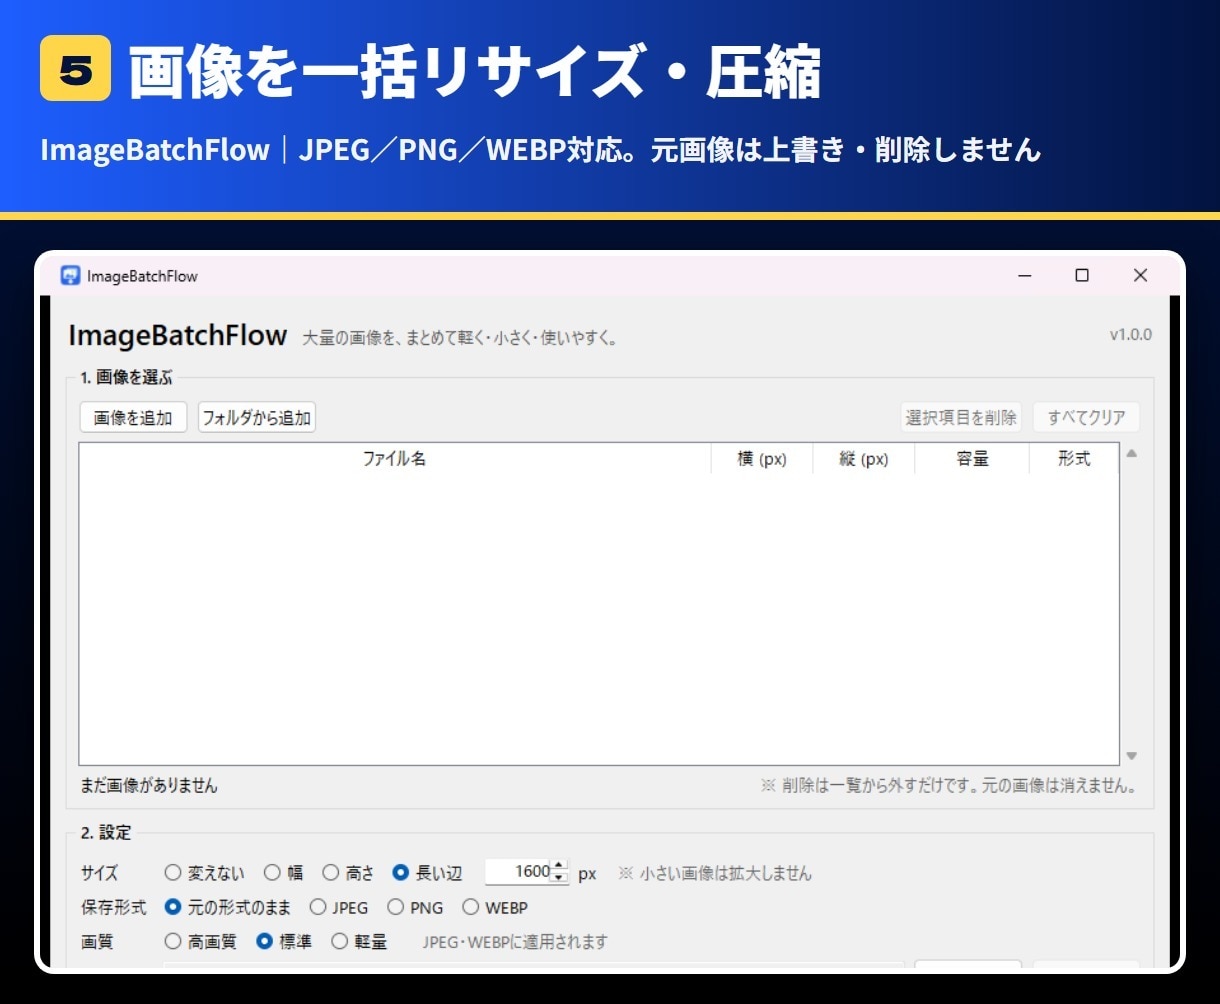Screen dimensions: 1220x1004
Task: Maximize the ImageBatchFlow window
Action: [x=1082, y=276]
